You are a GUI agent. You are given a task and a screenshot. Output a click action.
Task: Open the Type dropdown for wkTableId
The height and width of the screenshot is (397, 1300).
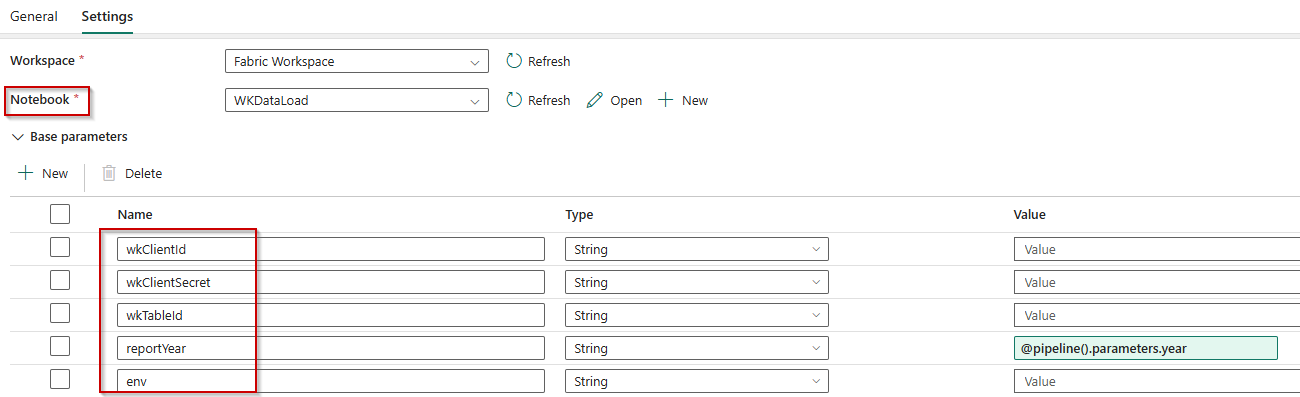[697, 315]
